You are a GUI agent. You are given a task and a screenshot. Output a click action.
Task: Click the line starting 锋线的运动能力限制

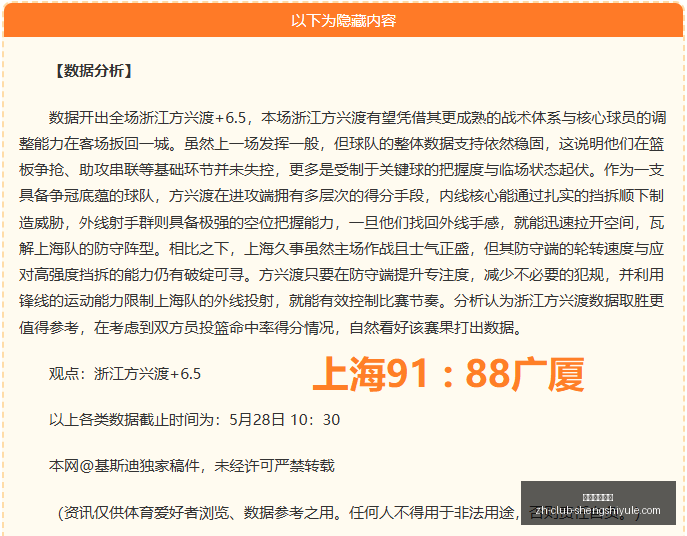pyautogui.click(x=341, y=301)
